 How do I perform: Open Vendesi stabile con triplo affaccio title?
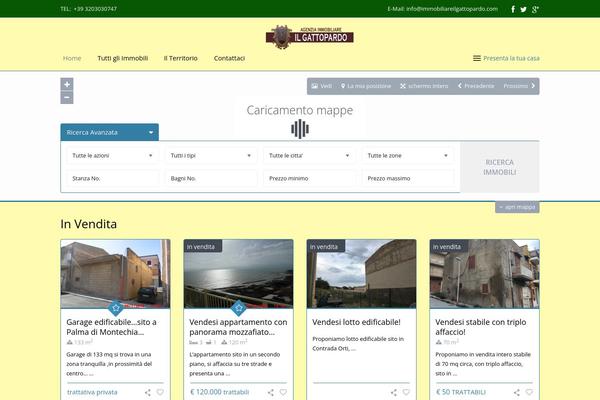click(481, 327)
